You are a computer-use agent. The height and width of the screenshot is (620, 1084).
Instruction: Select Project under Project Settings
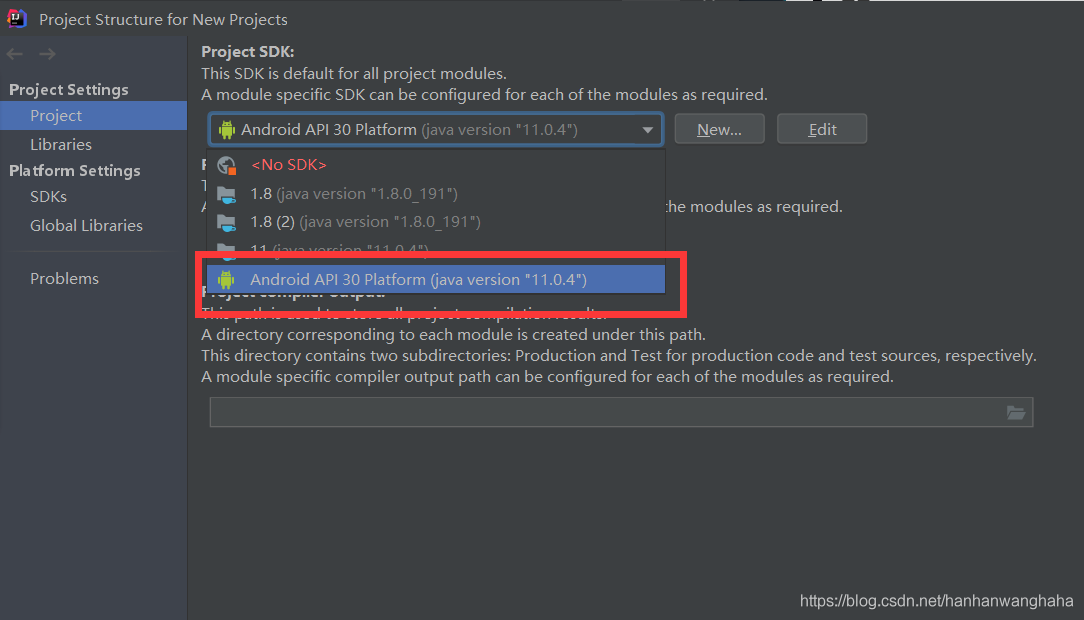pos(56,115)
